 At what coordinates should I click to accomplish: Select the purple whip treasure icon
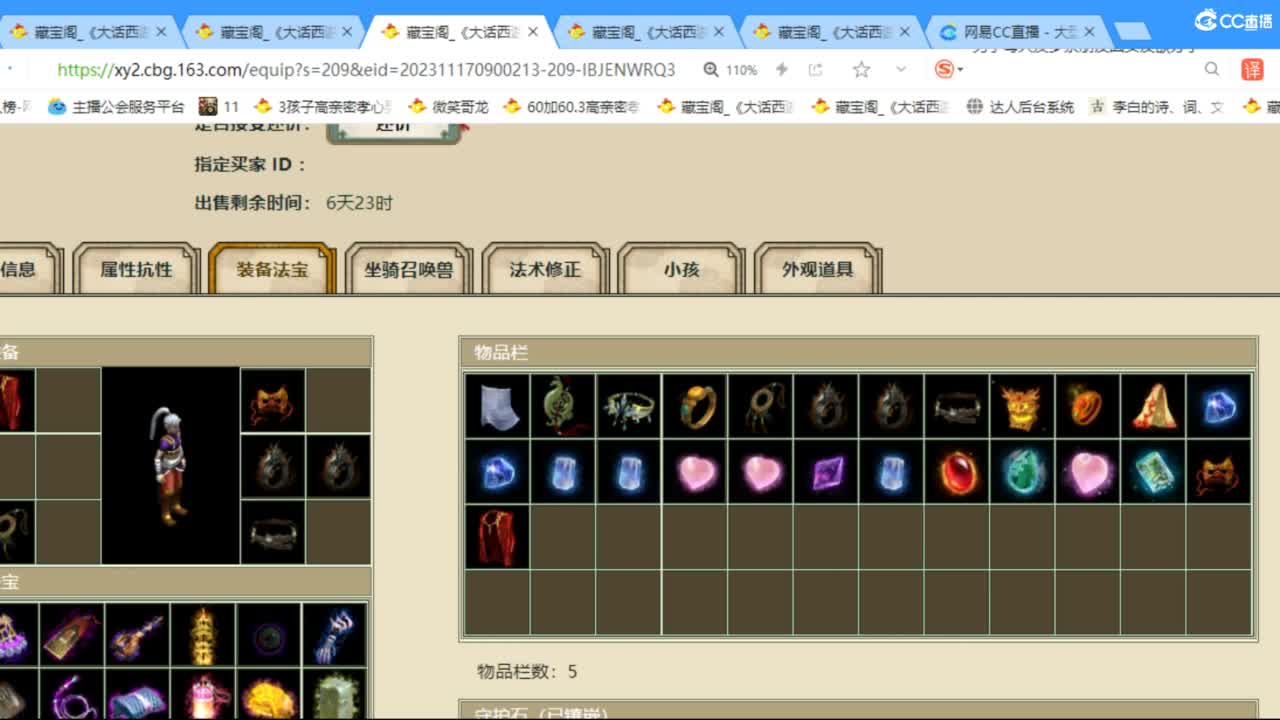(x=71, y=694)
